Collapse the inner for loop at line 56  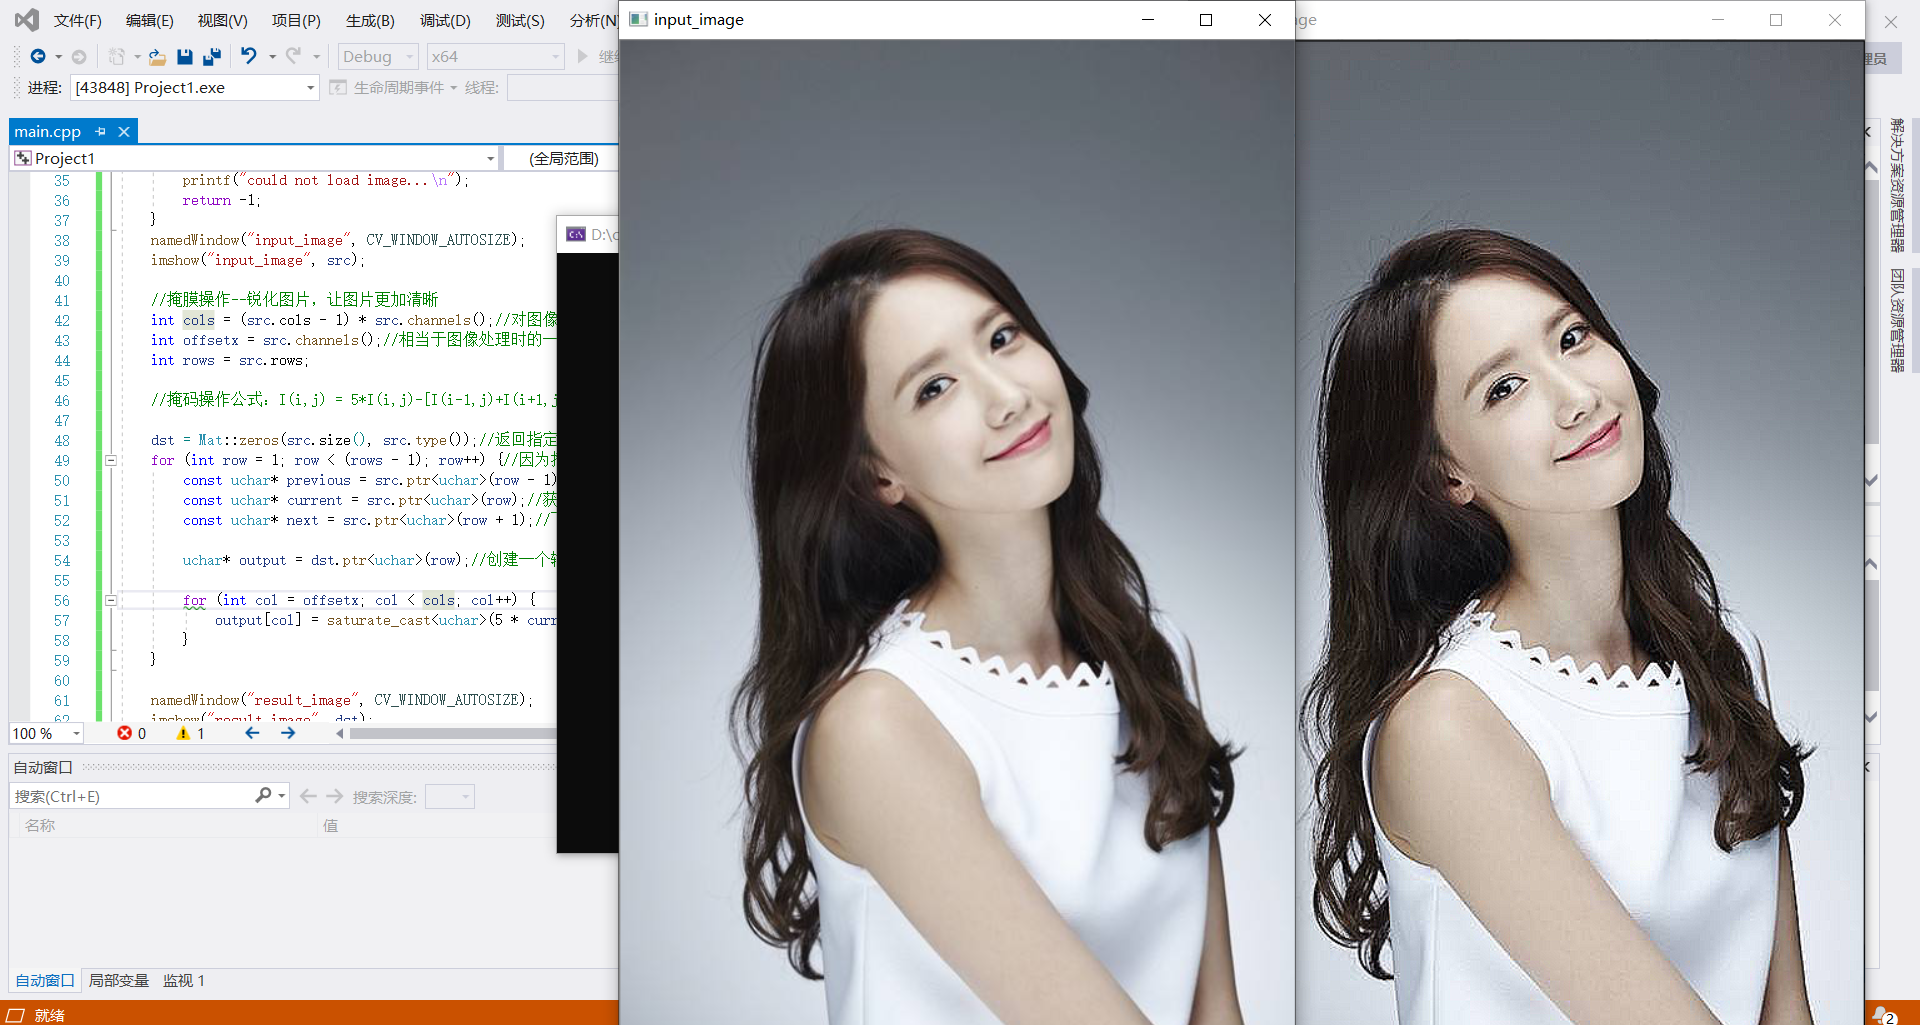(111, 601)
